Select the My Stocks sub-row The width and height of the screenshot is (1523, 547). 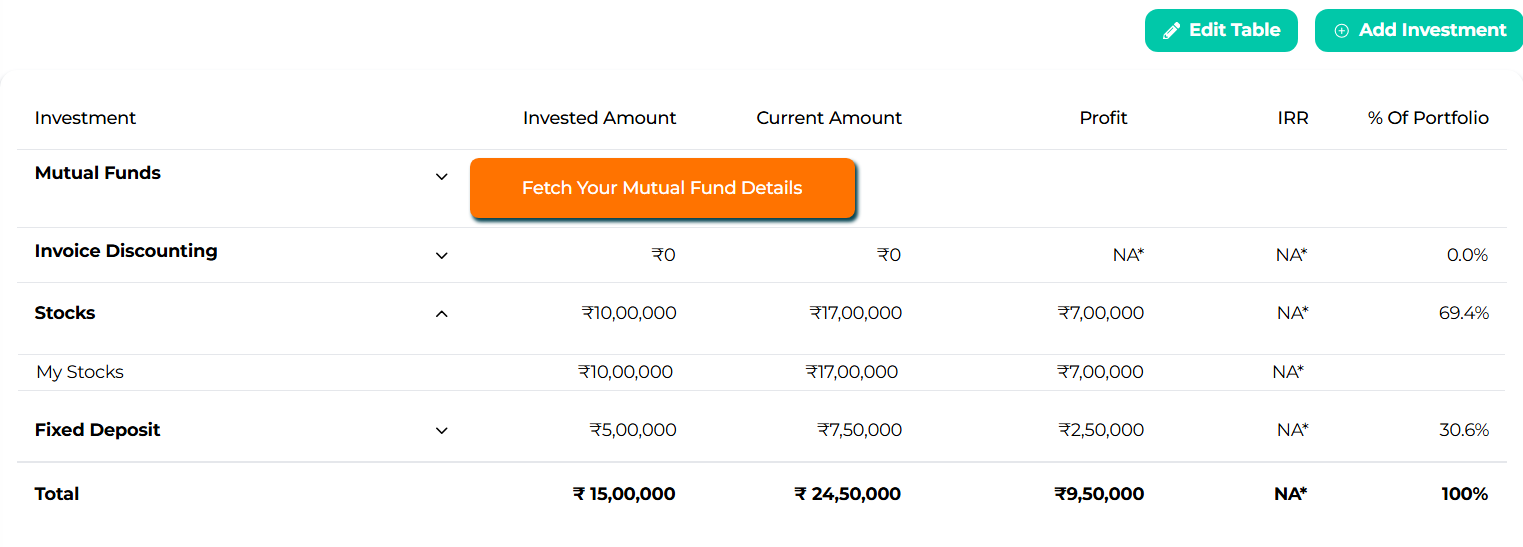pyautogui.click(x=80, y=372)
